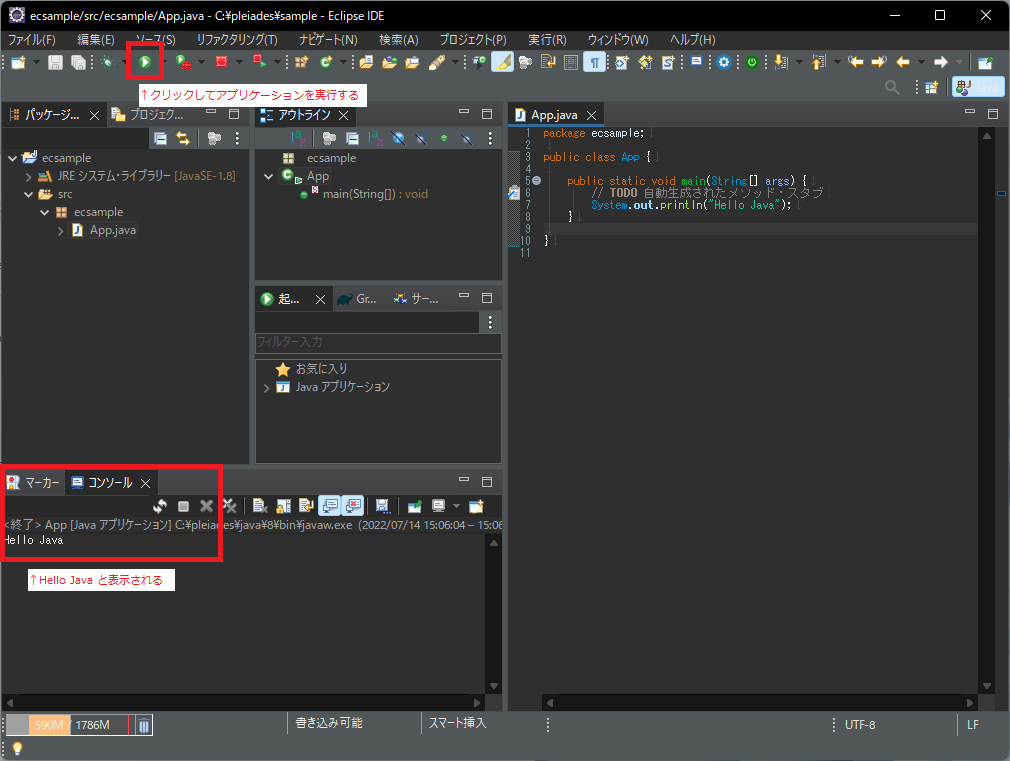Click the Terminate gray square in console
The width and height of the screenshot is (1010, 761).
pyautogui.click(x=184, y=506)
